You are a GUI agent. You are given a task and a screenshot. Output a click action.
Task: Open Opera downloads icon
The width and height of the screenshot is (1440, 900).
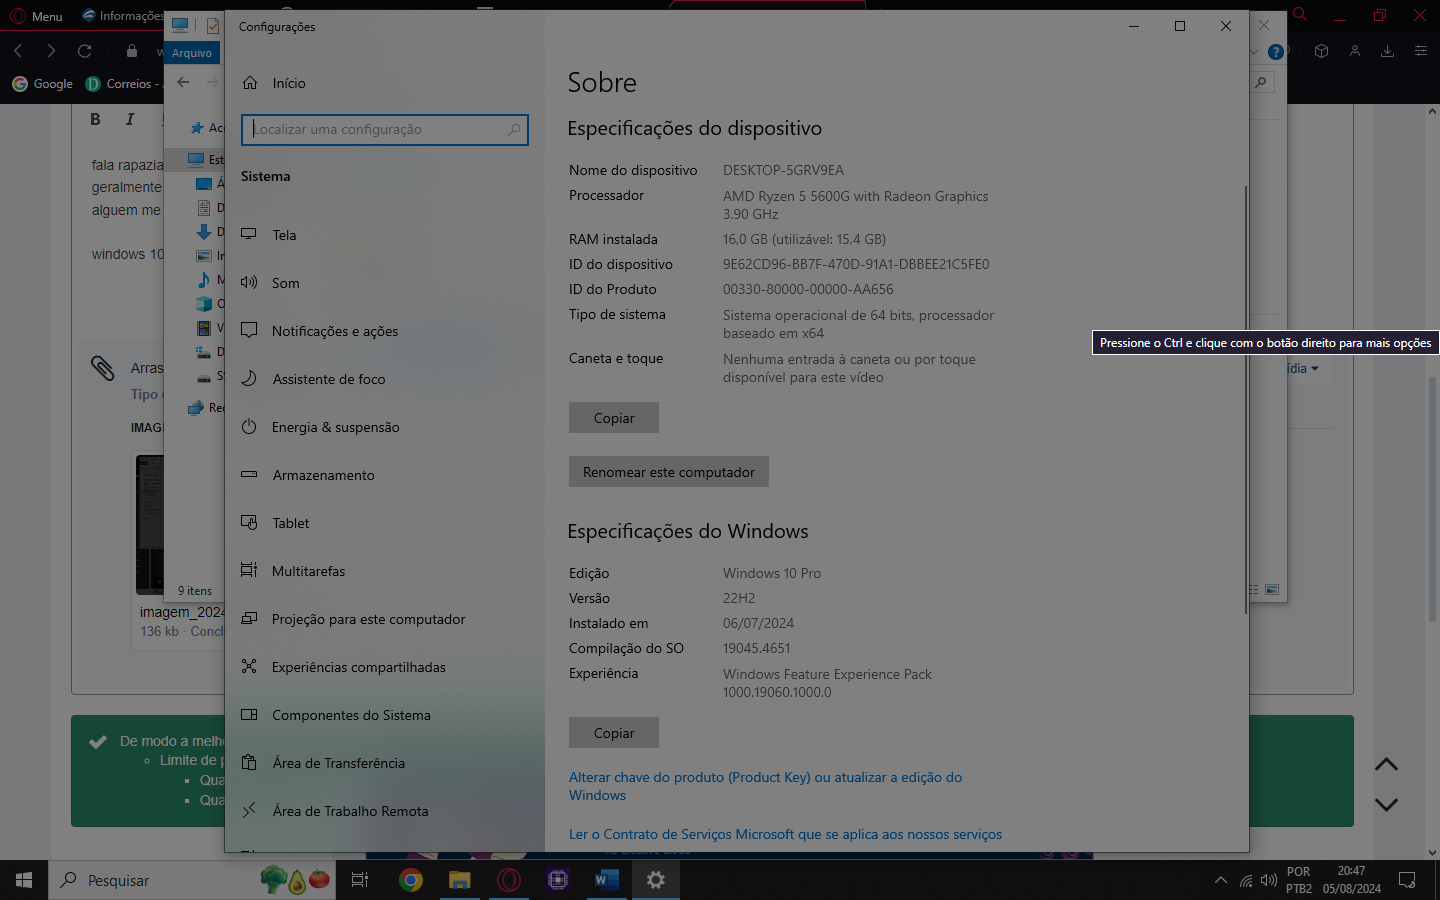pyautogui.click(x=1387, y=51)
